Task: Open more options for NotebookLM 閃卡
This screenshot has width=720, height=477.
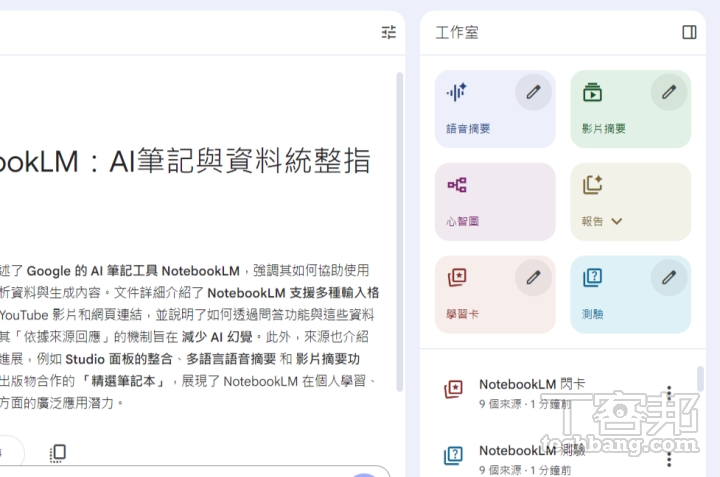Action: (x=669, y=393)
